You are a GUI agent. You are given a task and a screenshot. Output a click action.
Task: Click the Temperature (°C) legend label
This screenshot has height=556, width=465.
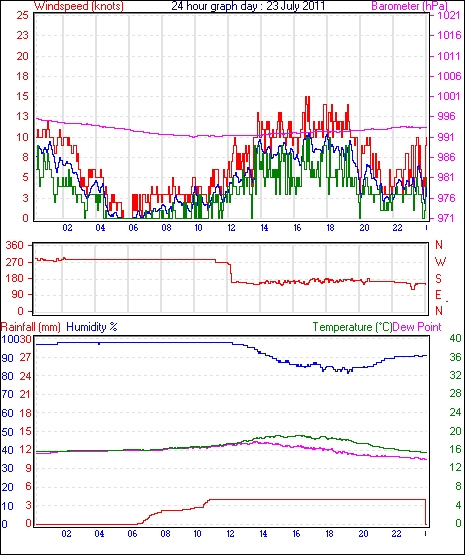352,327
